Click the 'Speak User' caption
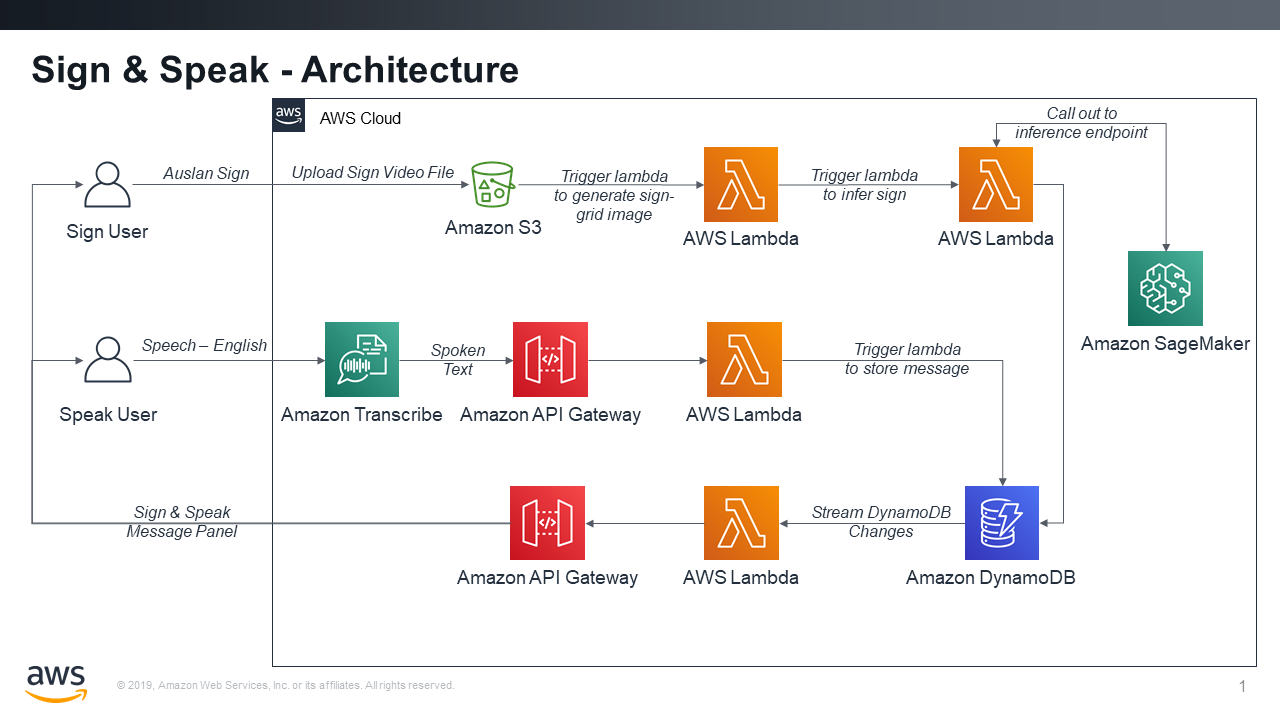 108,414
